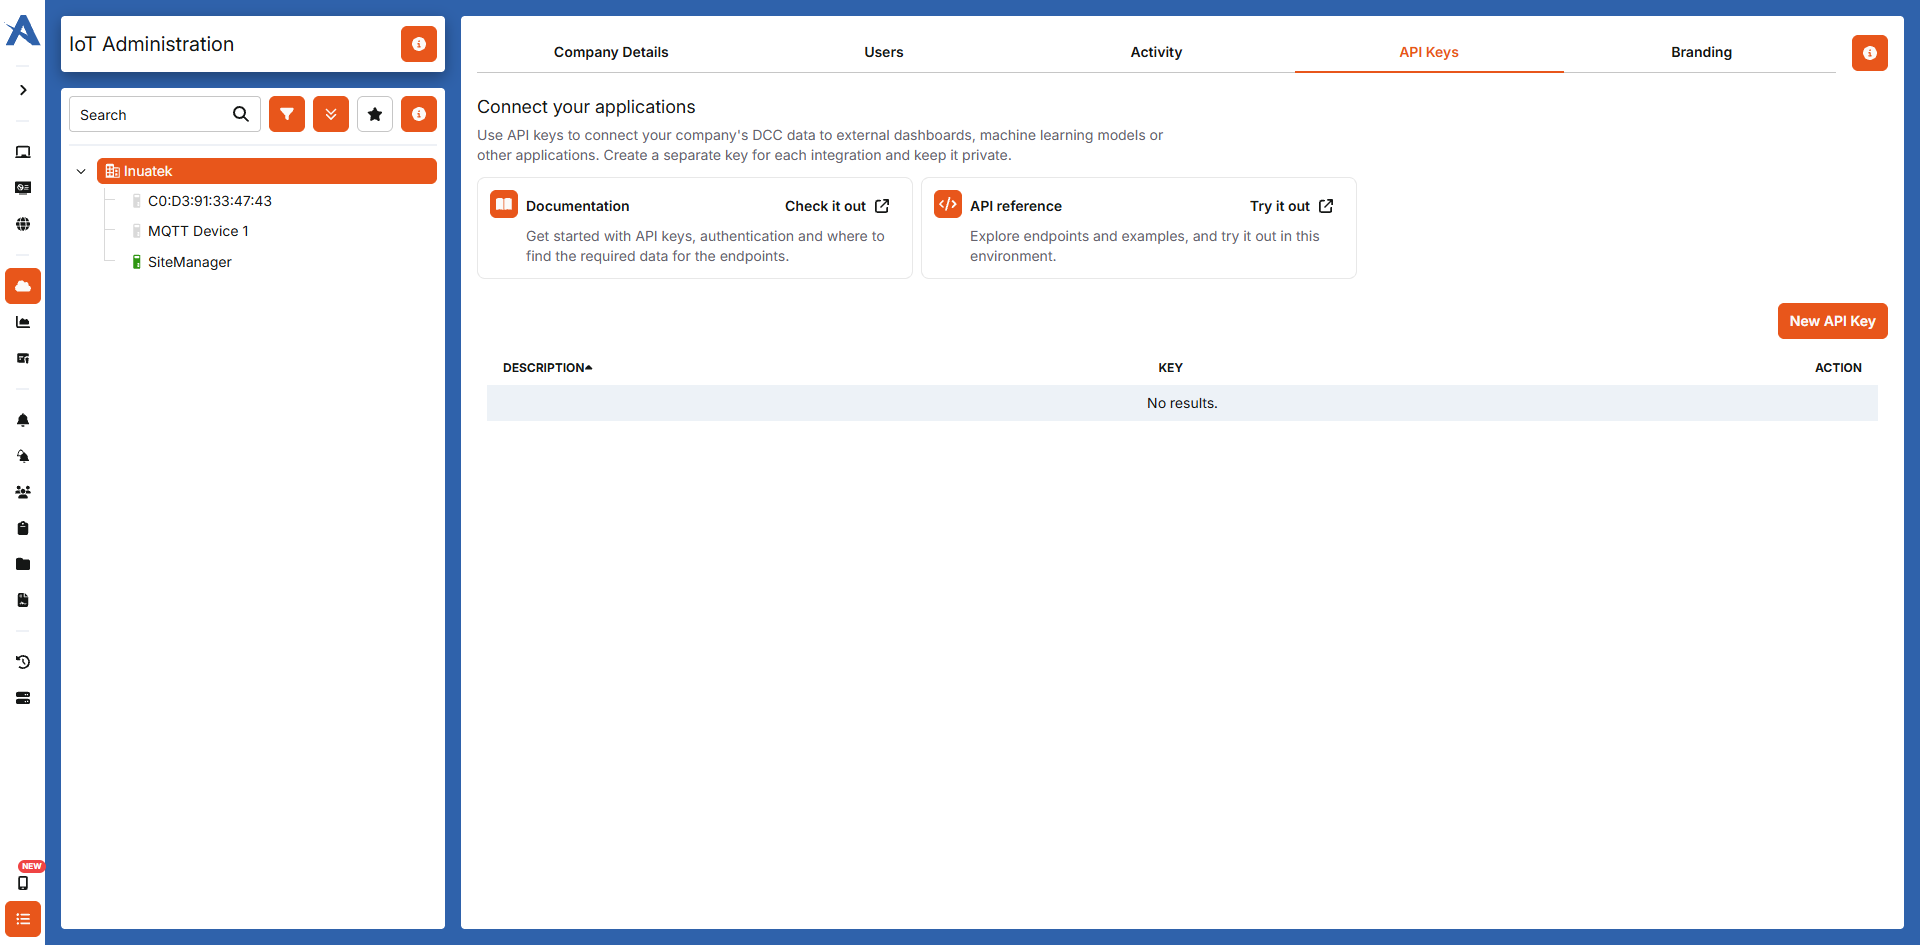The width and height of the screenshot is (1920, 945).
Task: Open the area chart icon in the sidebar
Action: tap(23, 322)
